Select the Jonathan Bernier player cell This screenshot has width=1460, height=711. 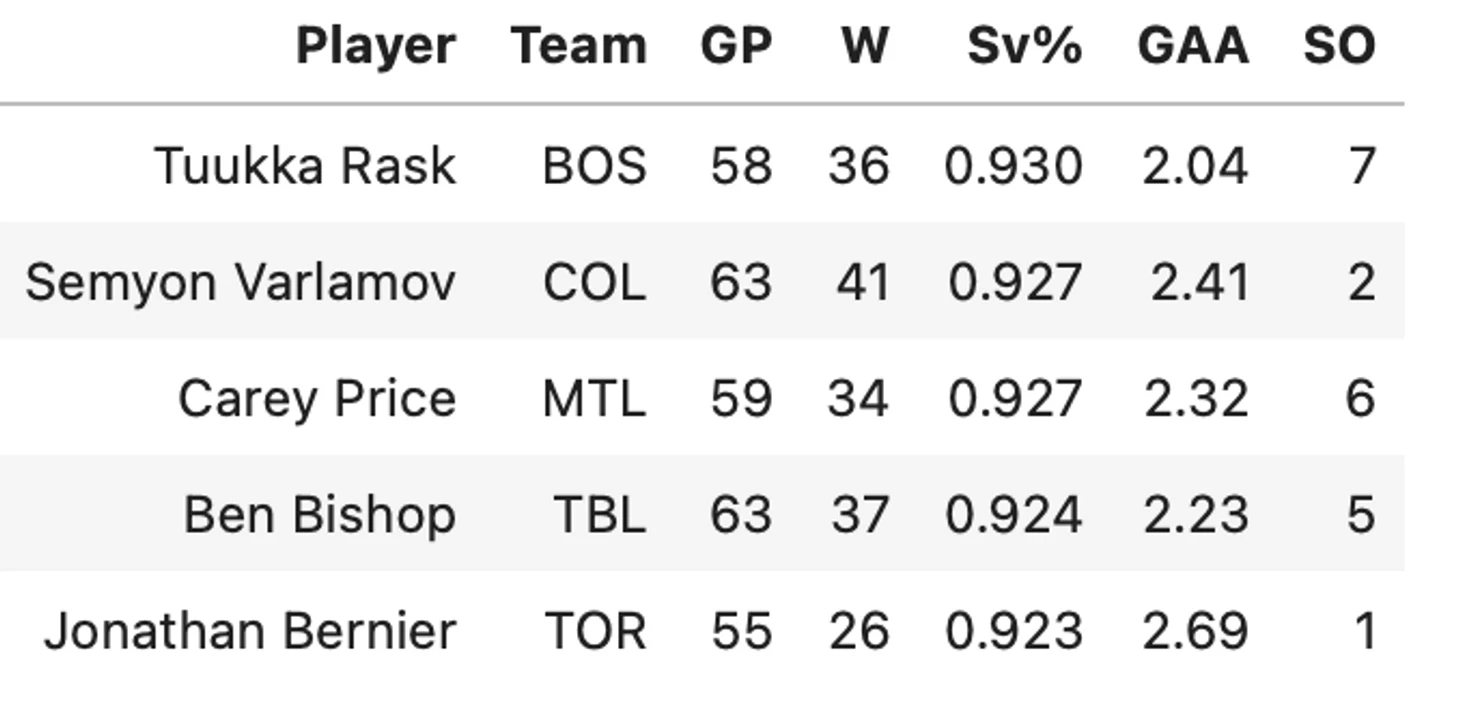point(250,631)
